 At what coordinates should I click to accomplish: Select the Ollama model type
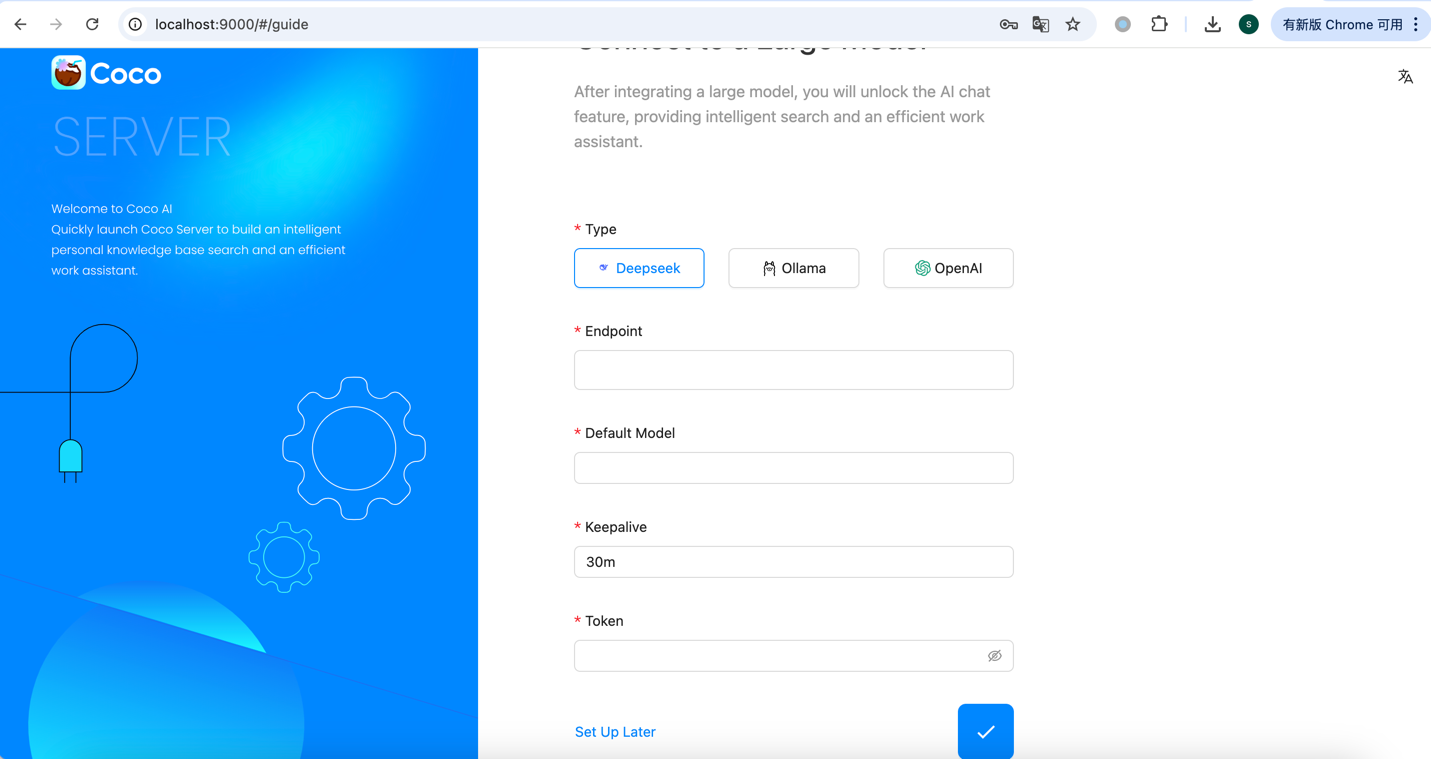(794, 268)
